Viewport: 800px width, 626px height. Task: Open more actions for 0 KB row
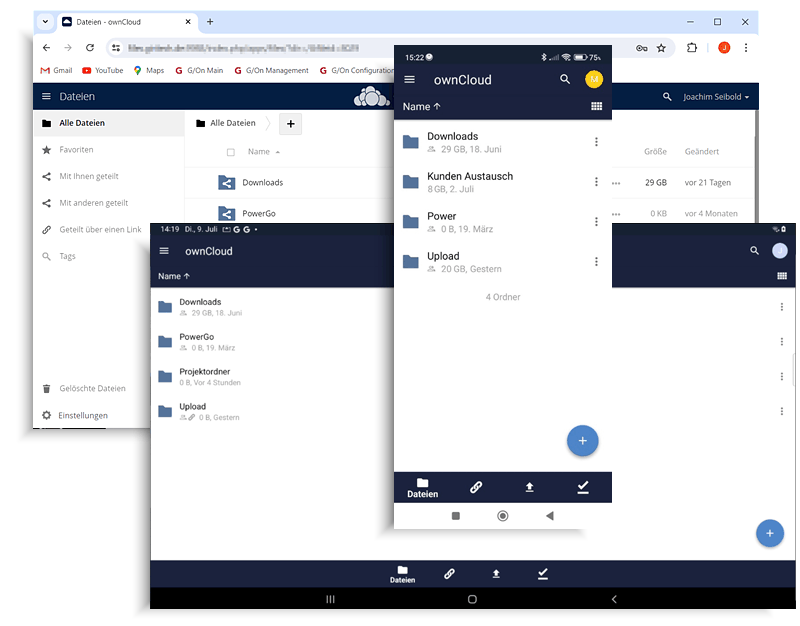click(616, 214)
